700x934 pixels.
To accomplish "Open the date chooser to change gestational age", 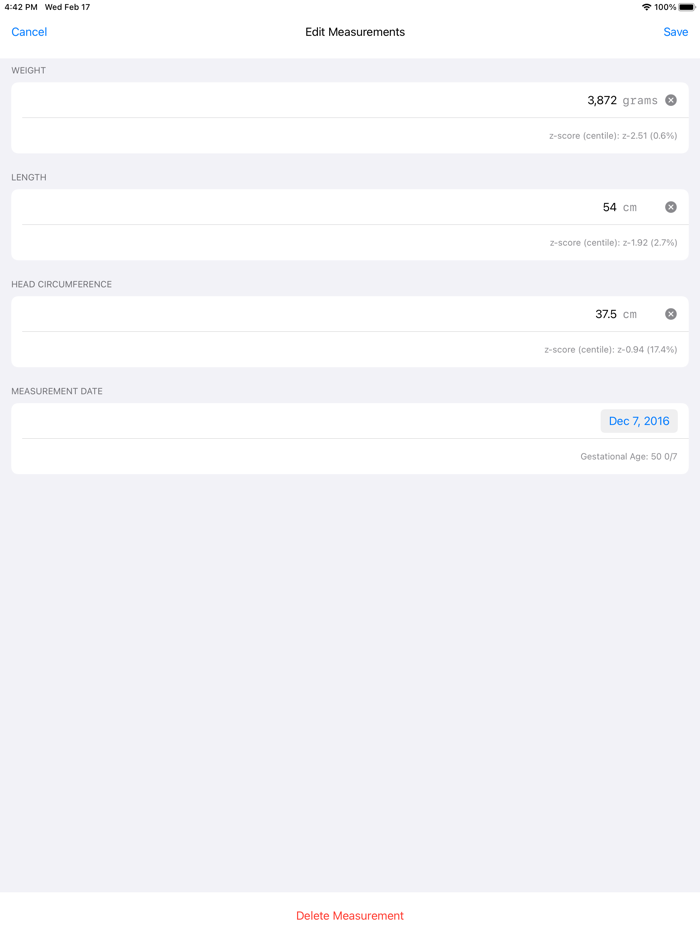I will [x=639, y=420].
